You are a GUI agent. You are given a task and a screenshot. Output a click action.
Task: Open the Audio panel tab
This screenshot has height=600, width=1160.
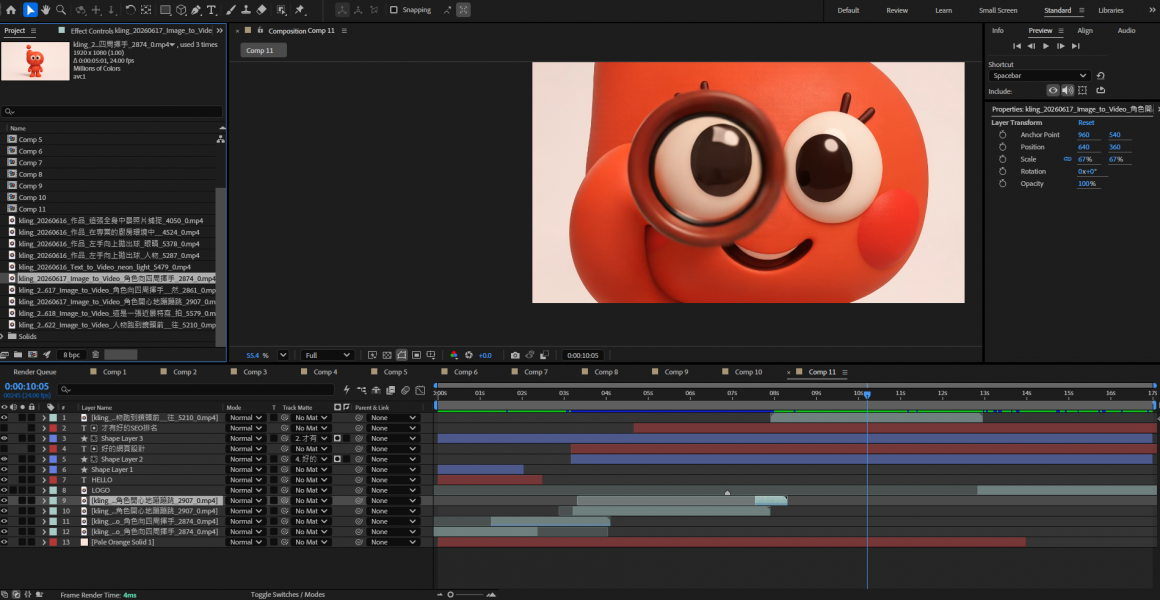1126,30
